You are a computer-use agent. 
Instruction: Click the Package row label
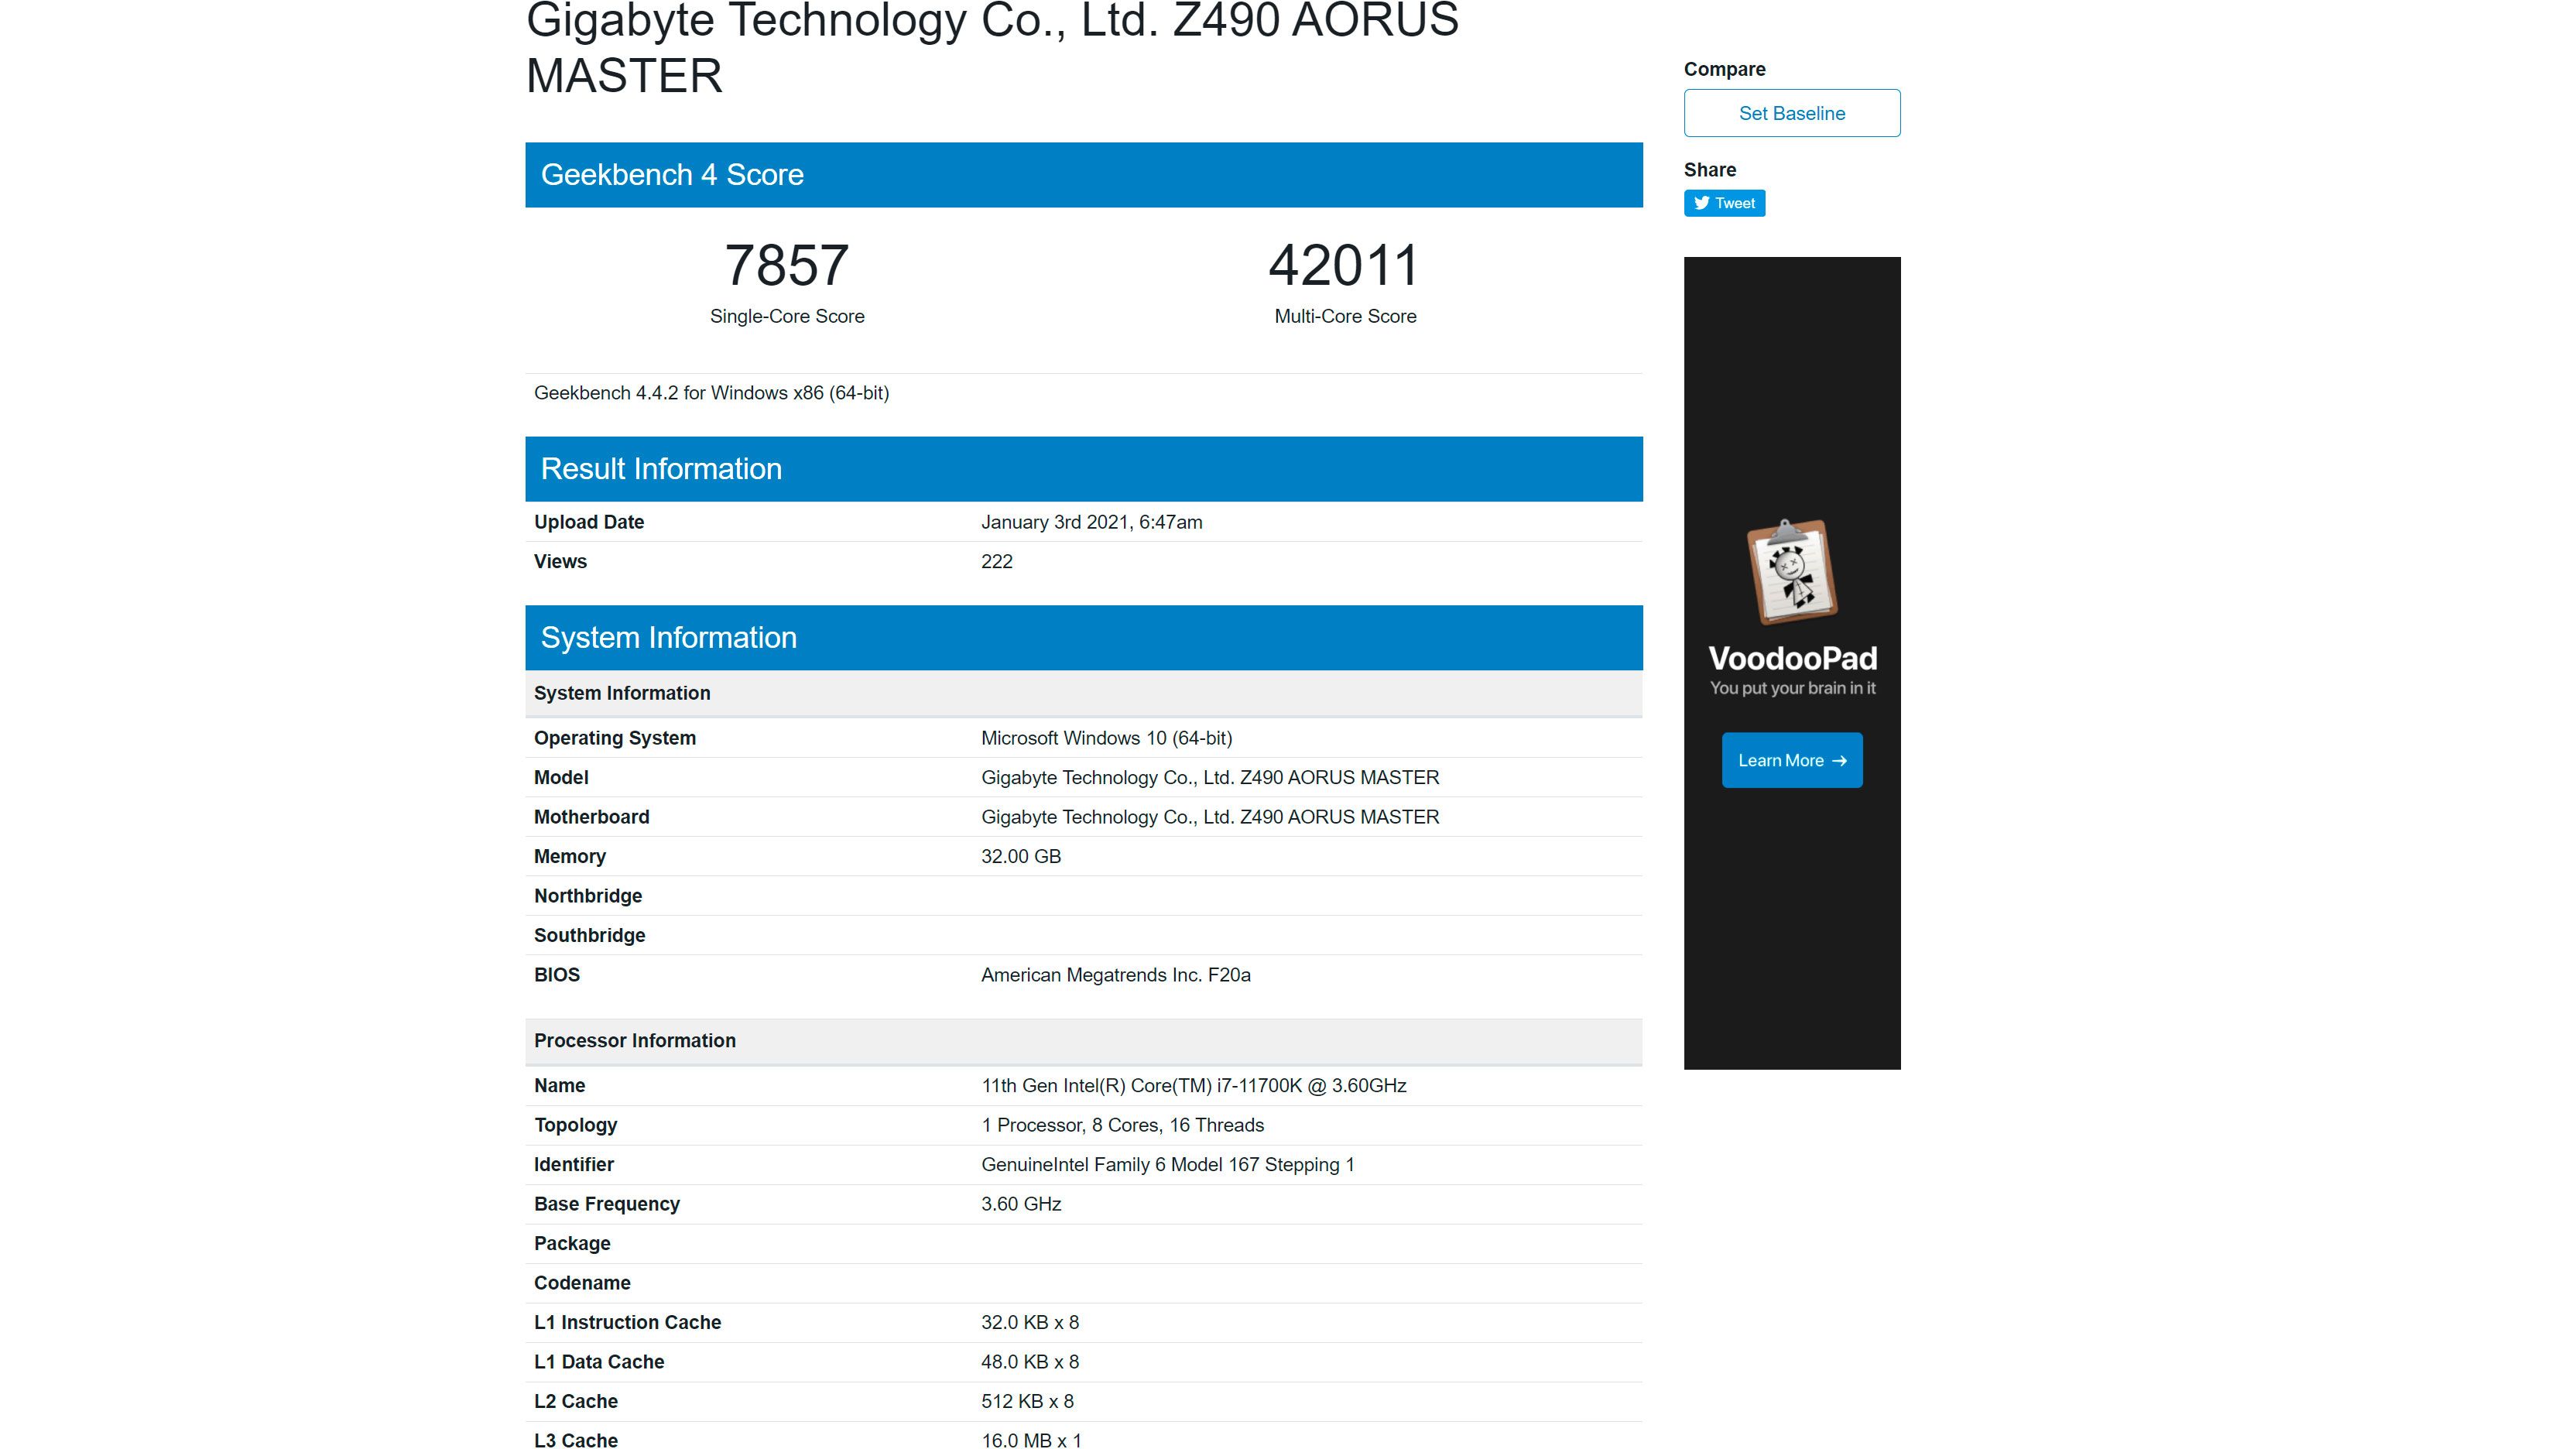[572, 1244]
